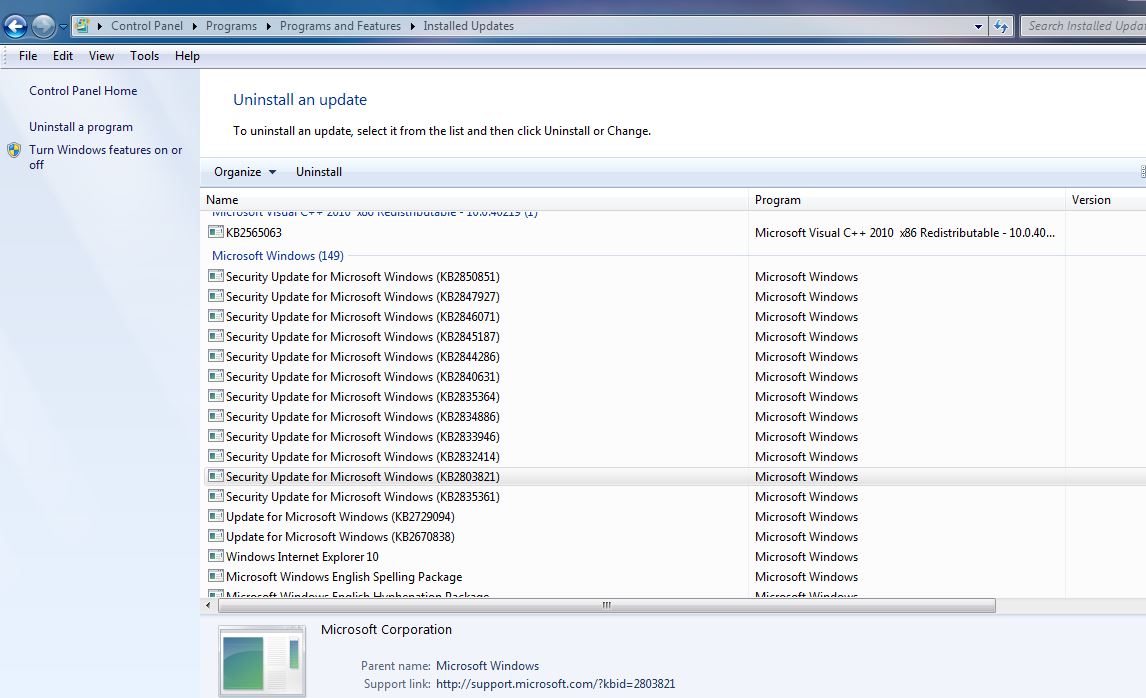Open the support link for kbid=2803821
The height and width of the screenshot is (698, 1146).
tap(555, 684)
